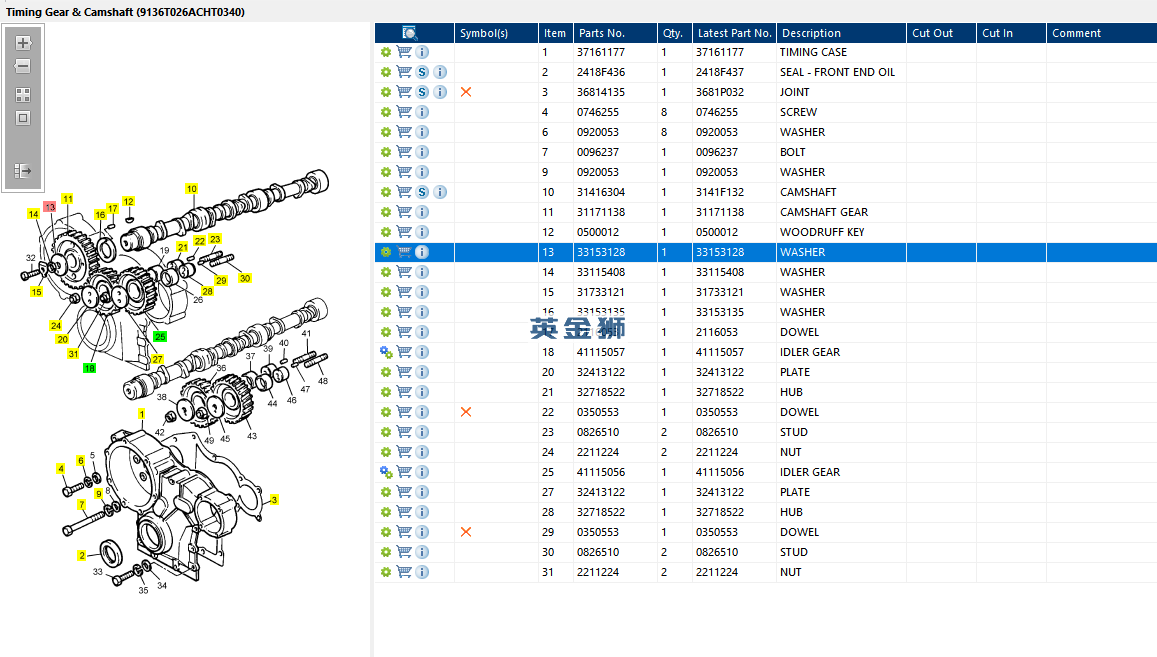Click the Latest Part No. column header
This screenshot has height=657, width=1157.
pos(734,32)
